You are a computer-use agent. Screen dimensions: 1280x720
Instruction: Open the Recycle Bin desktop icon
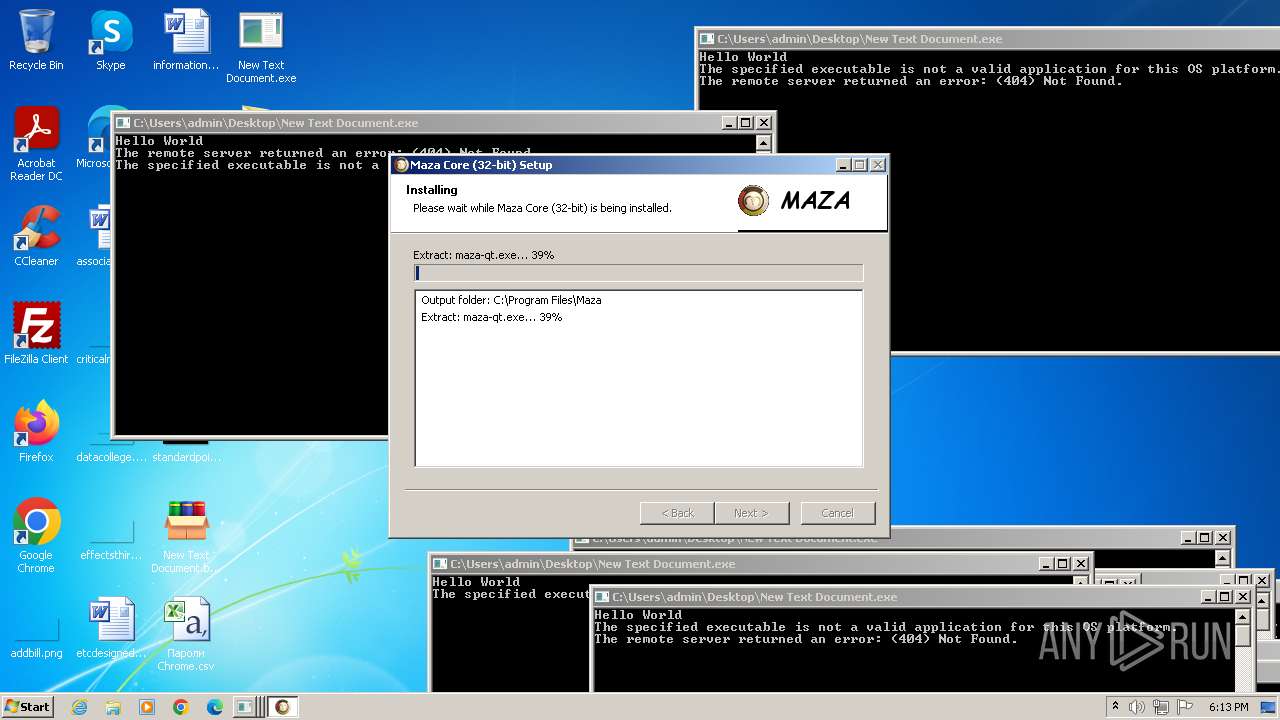36,40
